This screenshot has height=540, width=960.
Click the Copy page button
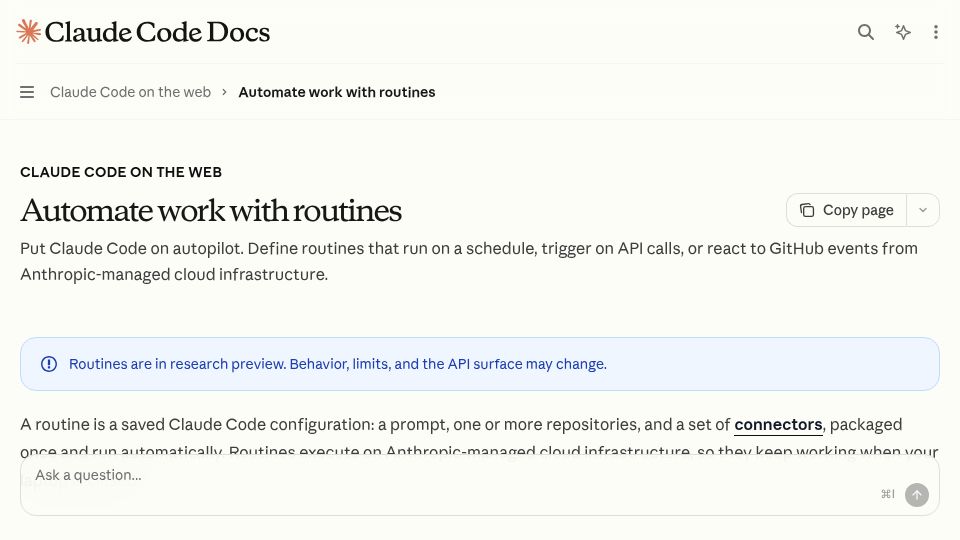tap(847, 210)
